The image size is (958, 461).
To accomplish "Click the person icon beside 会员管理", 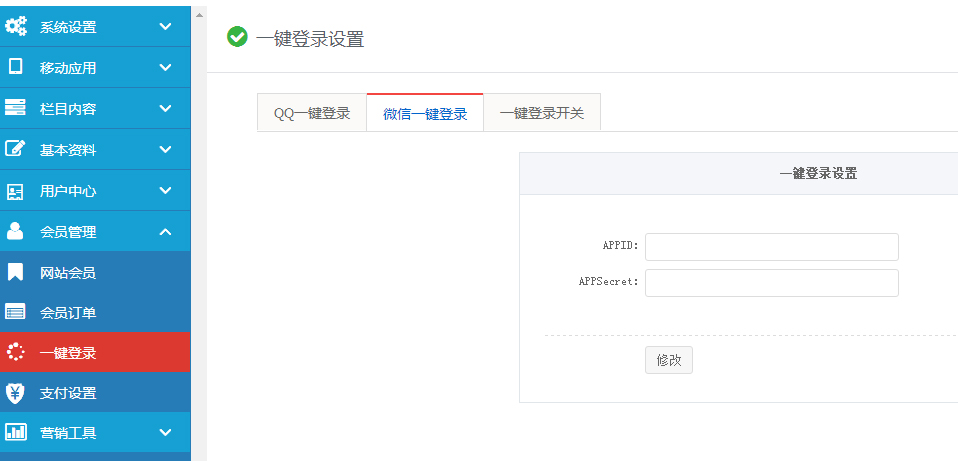I will (x=15, y=231).
